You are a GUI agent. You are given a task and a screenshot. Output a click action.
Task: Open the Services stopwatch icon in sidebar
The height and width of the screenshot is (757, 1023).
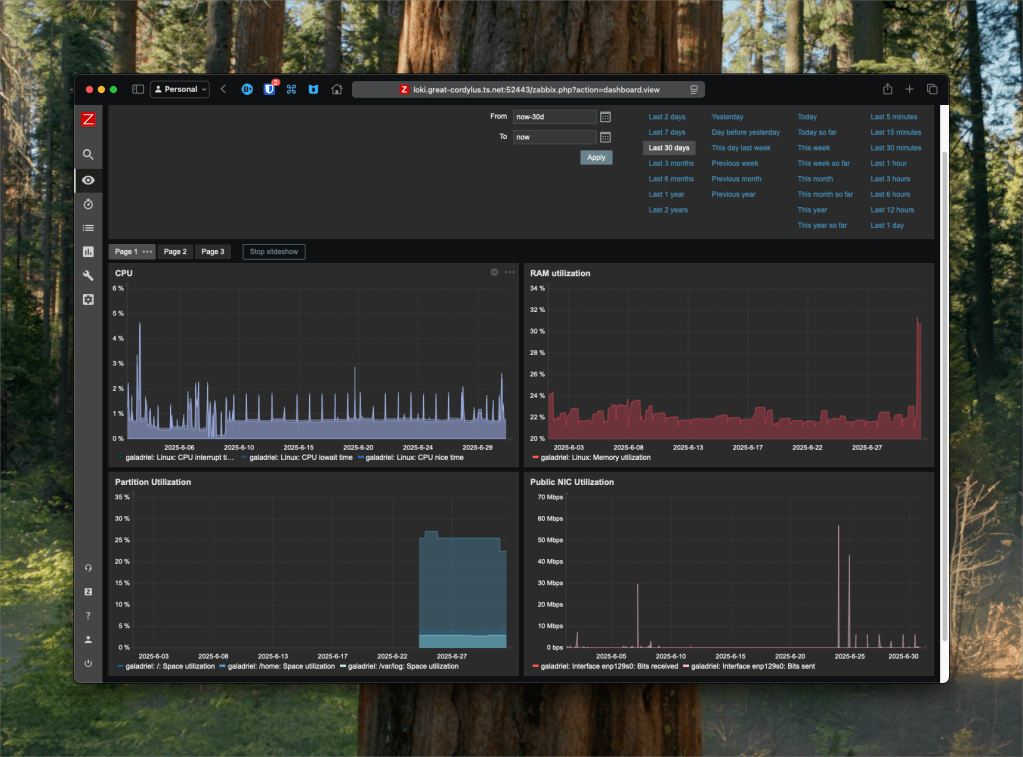pyautogui.click(x=88, y=204)
